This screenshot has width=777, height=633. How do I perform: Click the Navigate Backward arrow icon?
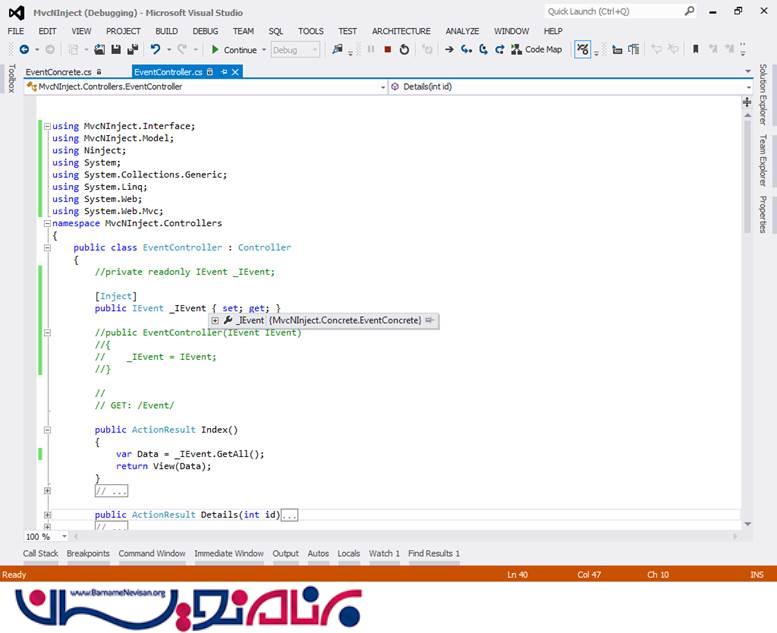coord(23,49)
